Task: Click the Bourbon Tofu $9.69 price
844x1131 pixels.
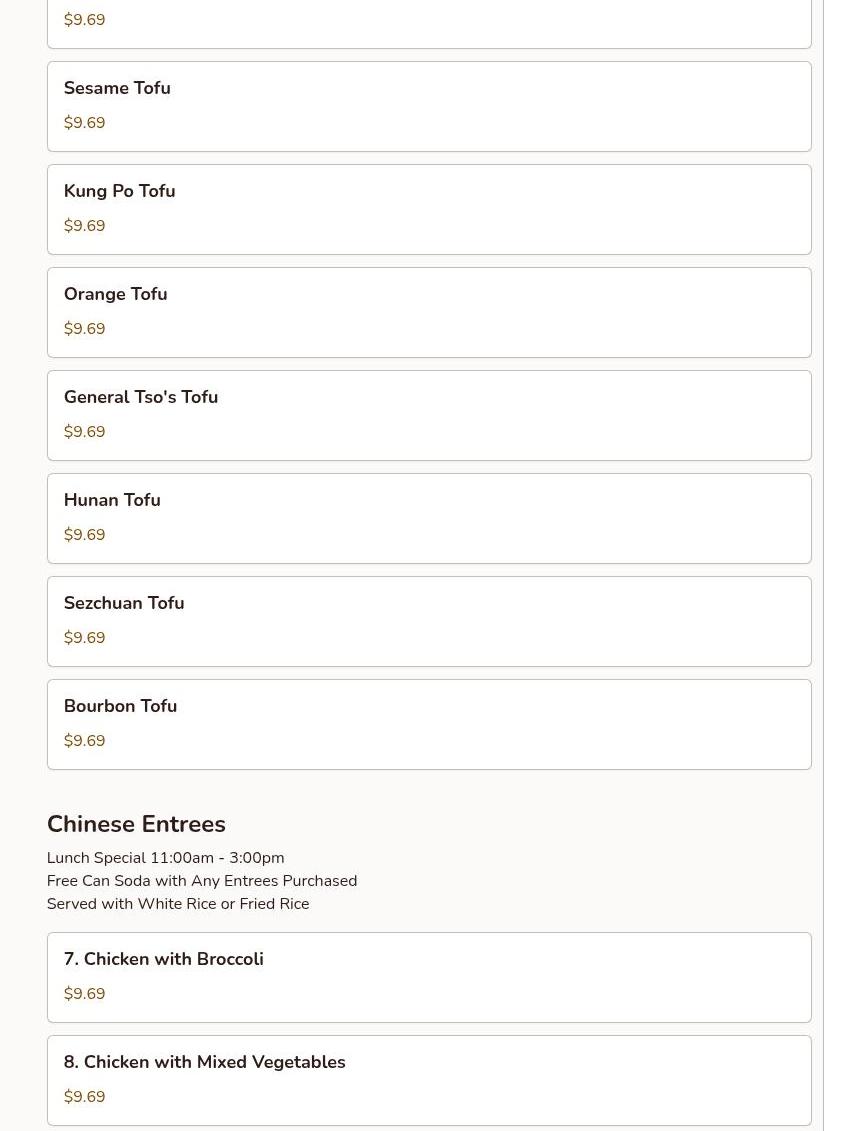Action: coord(84,741)
